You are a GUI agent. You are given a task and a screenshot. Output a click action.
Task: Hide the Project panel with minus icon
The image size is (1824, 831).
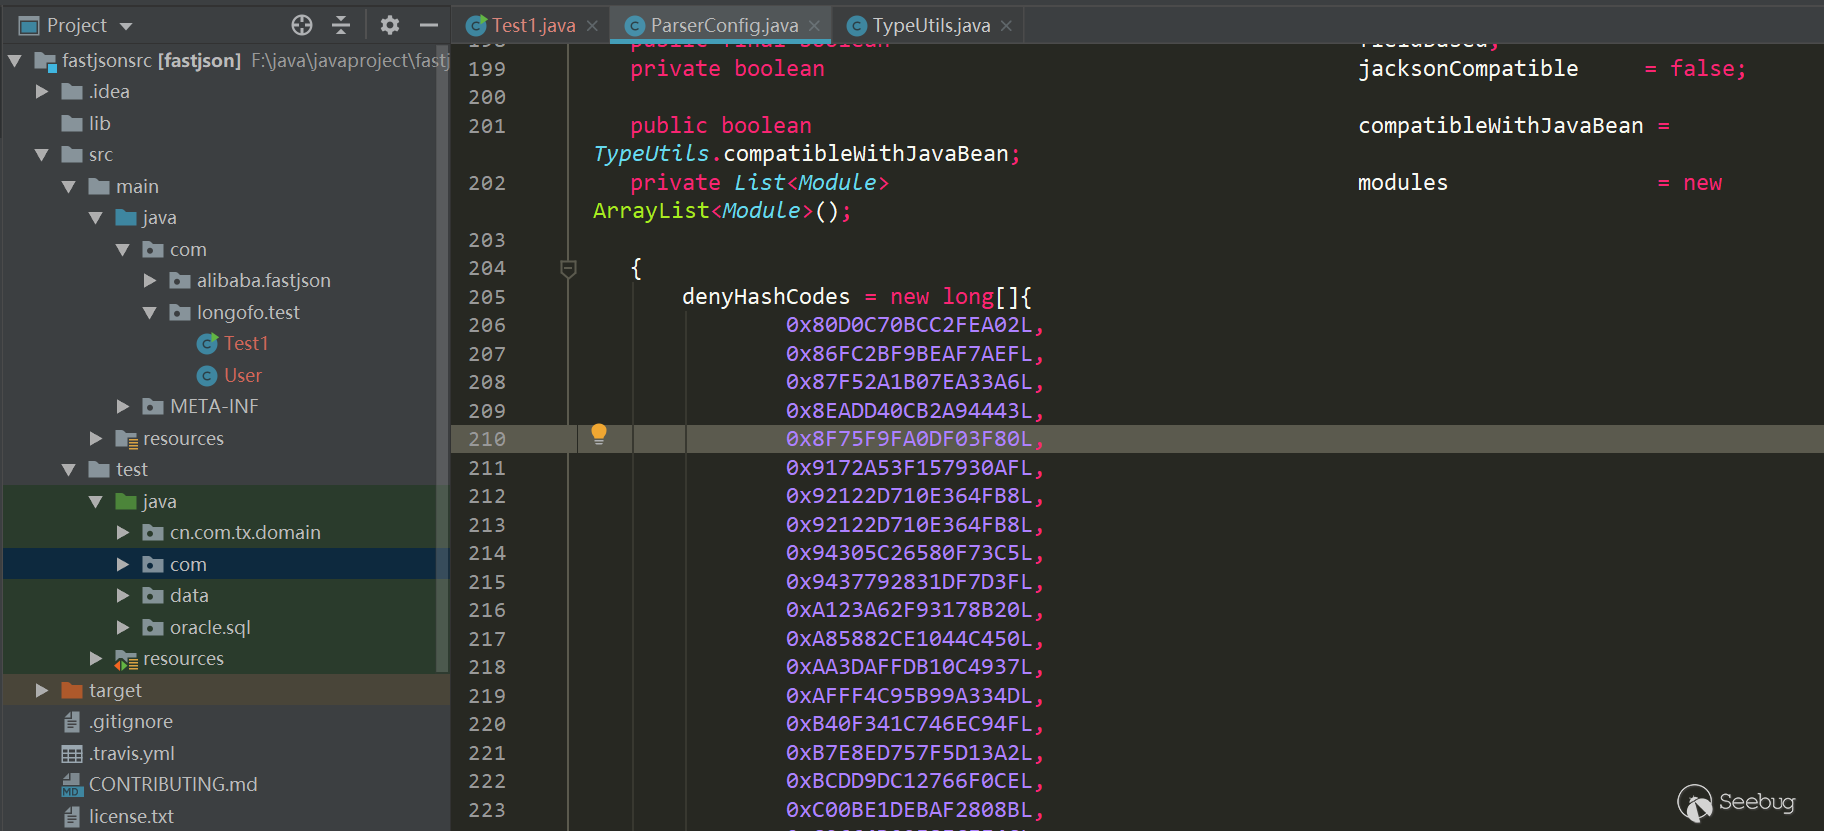[x=429, y=25]
